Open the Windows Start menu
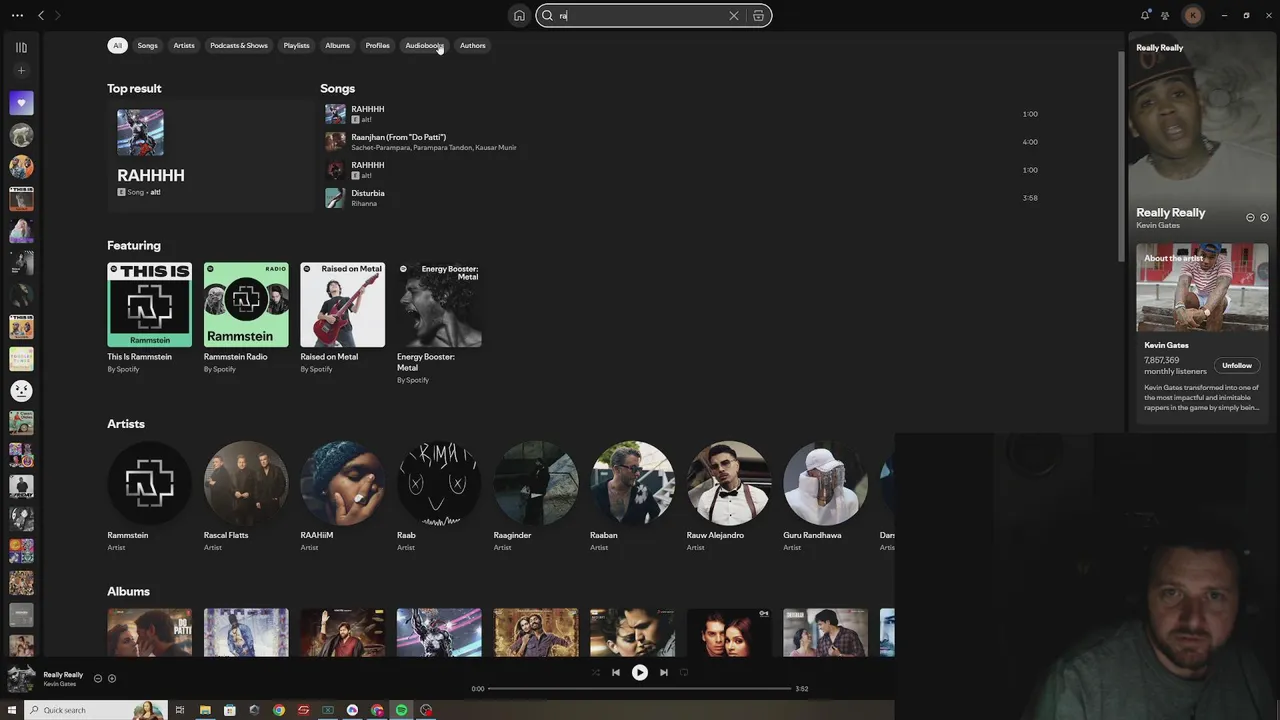This screenshot has width=1280, height=720. [14, 710]
